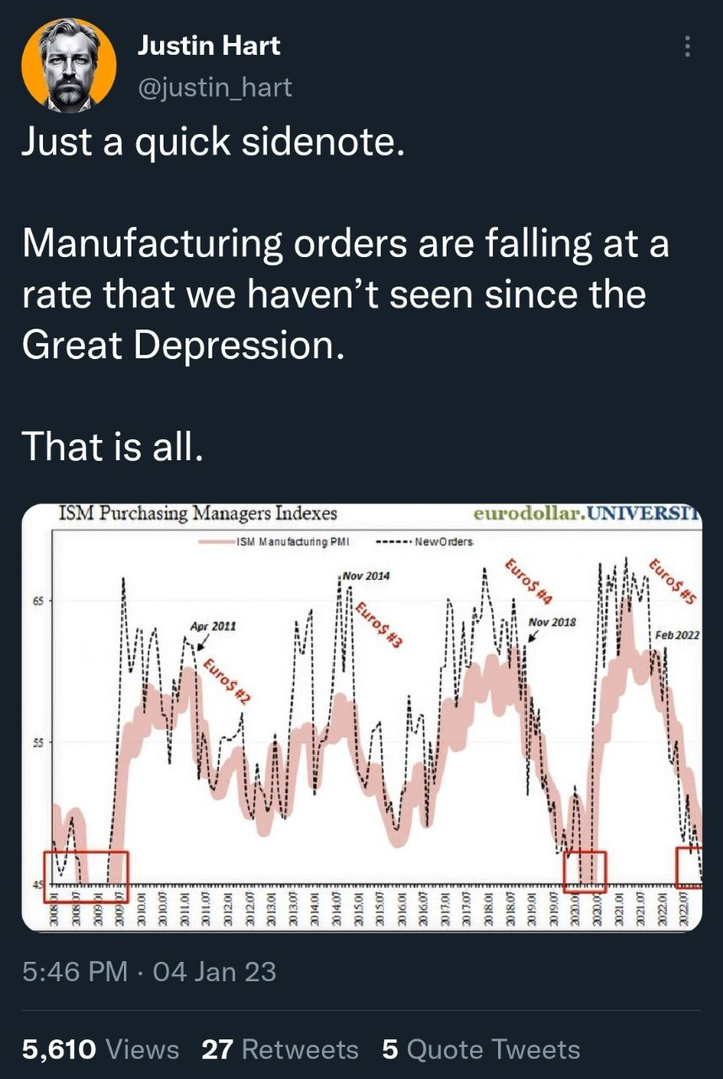The image size is (723, 1079).
Task: Click the 'That is all.' tweet text
Action: 113,445
